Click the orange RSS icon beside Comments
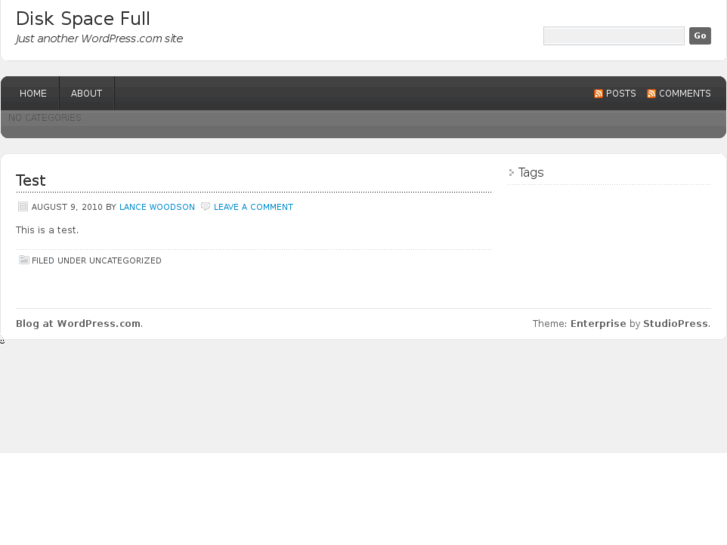The height and width of the screenshot is (545, 727). 651,94
